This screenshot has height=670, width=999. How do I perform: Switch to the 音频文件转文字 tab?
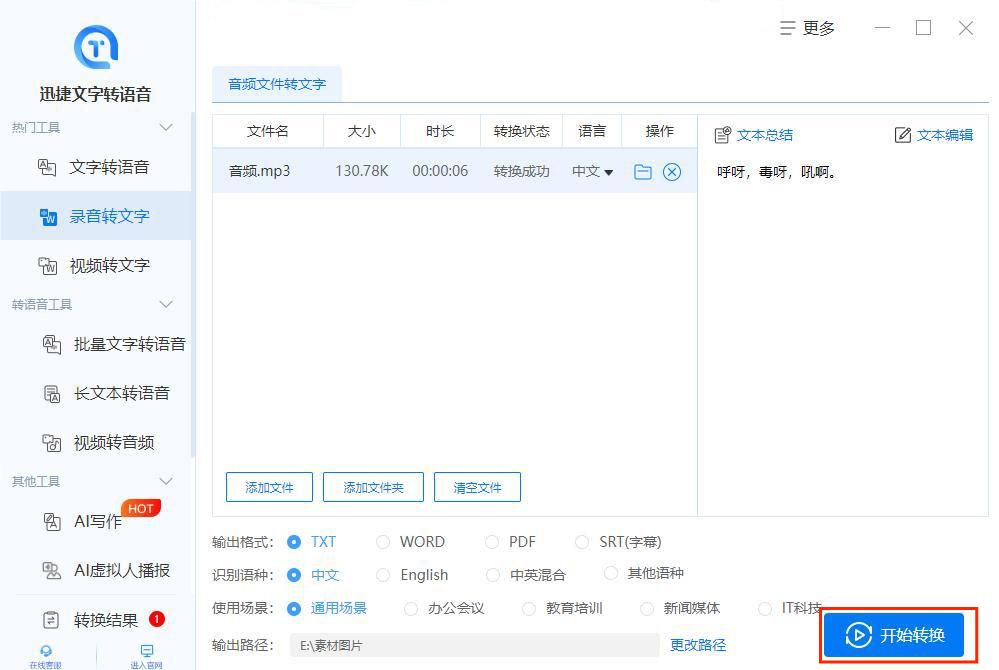pyautogui.click(x=277, y=84)
